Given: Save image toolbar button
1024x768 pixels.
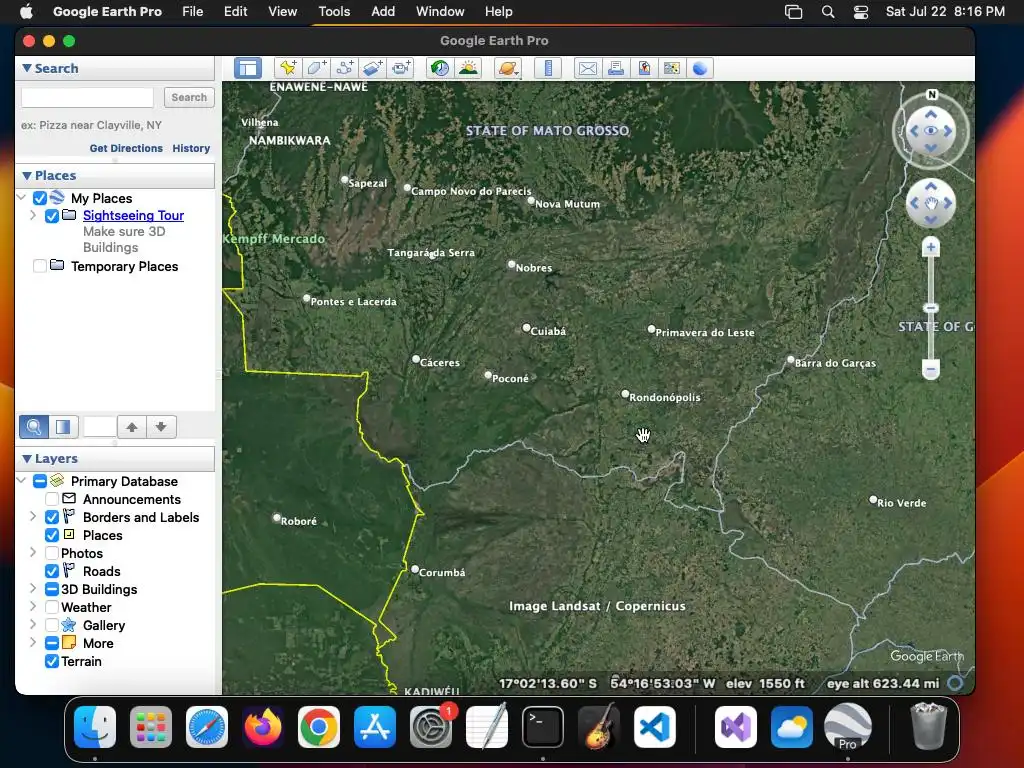Looking at the screenshot, I should coord(644,68).
